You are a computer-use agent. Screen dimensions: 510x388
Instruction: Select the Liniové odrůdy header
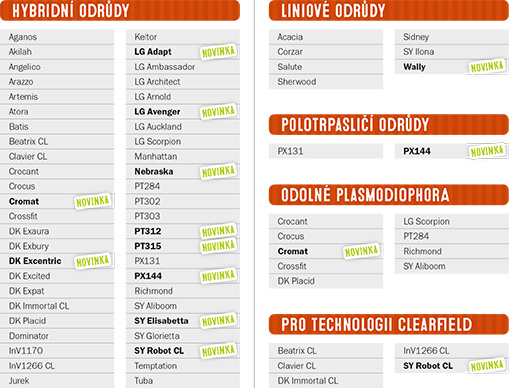point(389,10)
